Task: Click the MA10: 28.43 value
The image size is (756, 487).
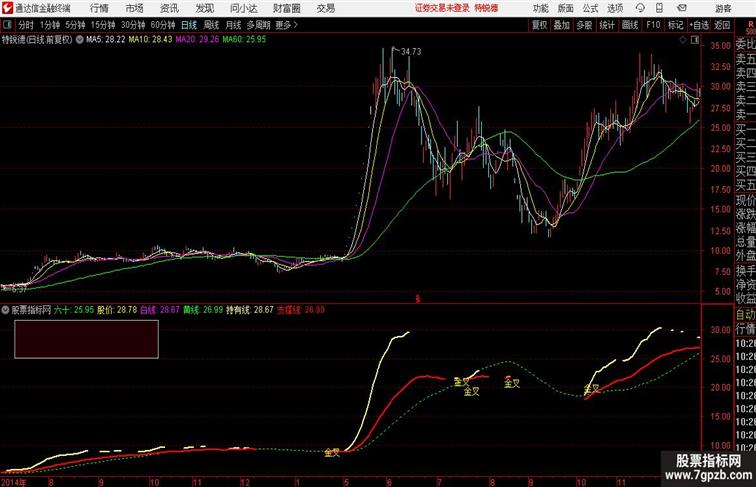Action: pyautogui.click(x=150, y=40)
